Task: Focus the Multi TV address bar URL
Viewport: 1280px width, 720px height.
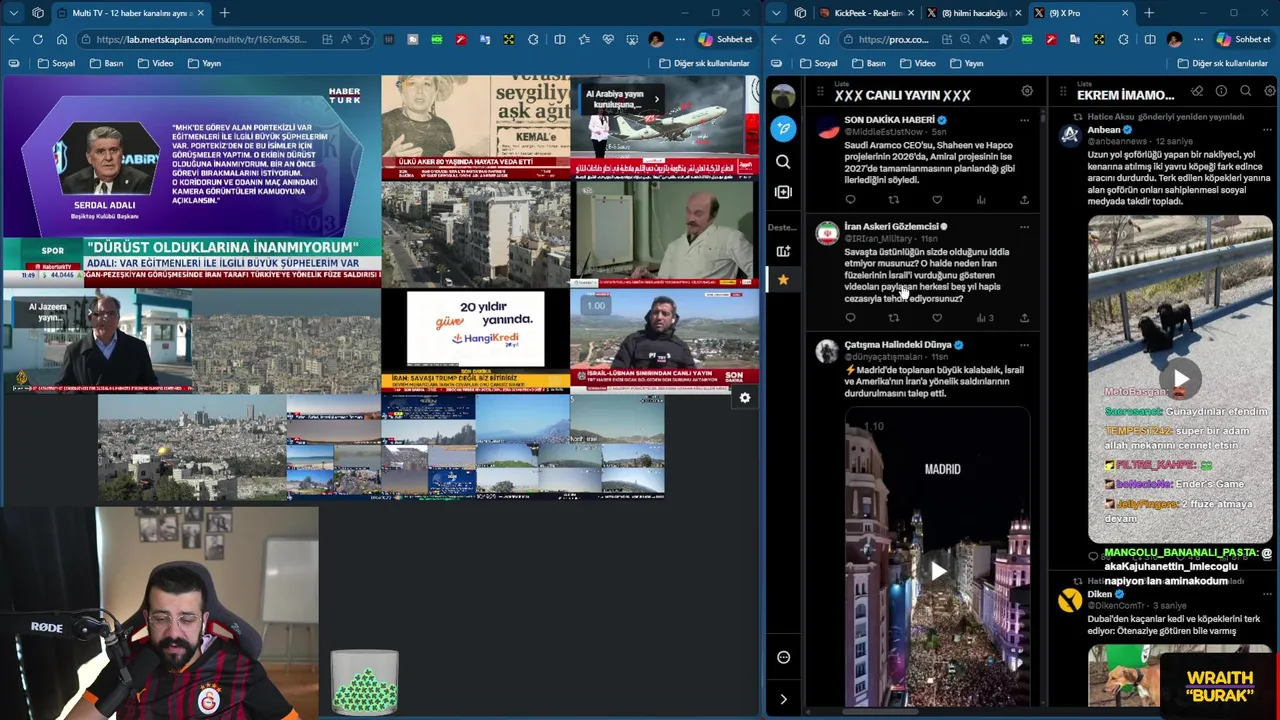Action: tap(200, 39)
